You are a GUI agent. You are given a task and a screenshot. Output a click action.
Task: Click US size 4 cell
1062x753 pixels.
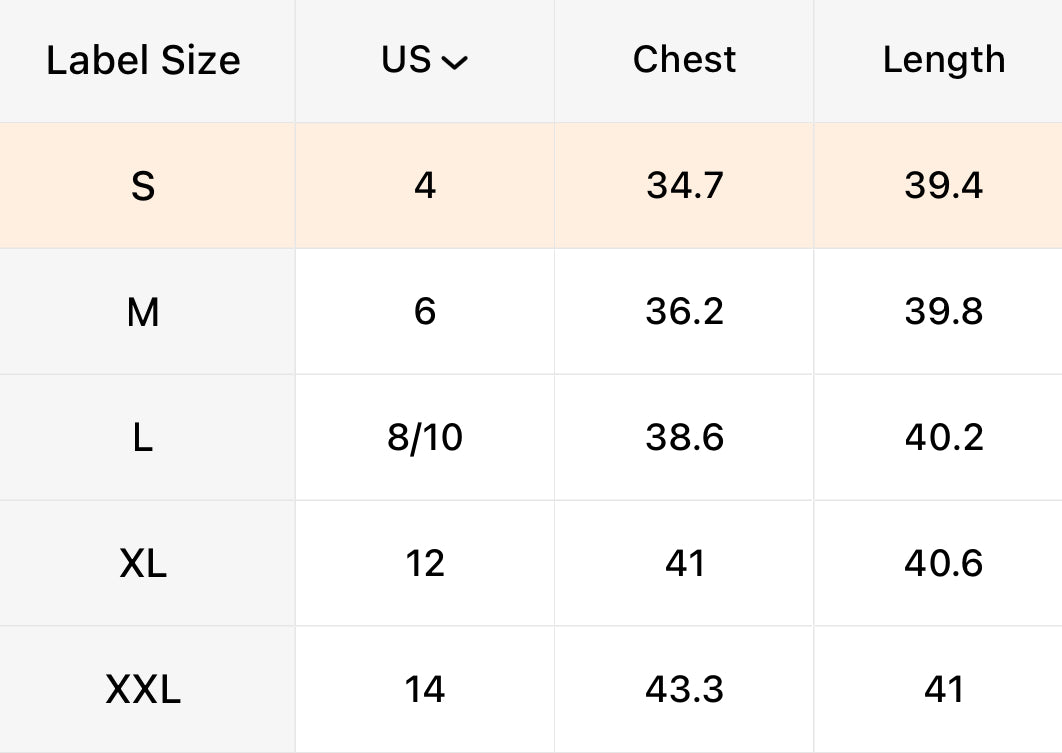coord(425,186)
